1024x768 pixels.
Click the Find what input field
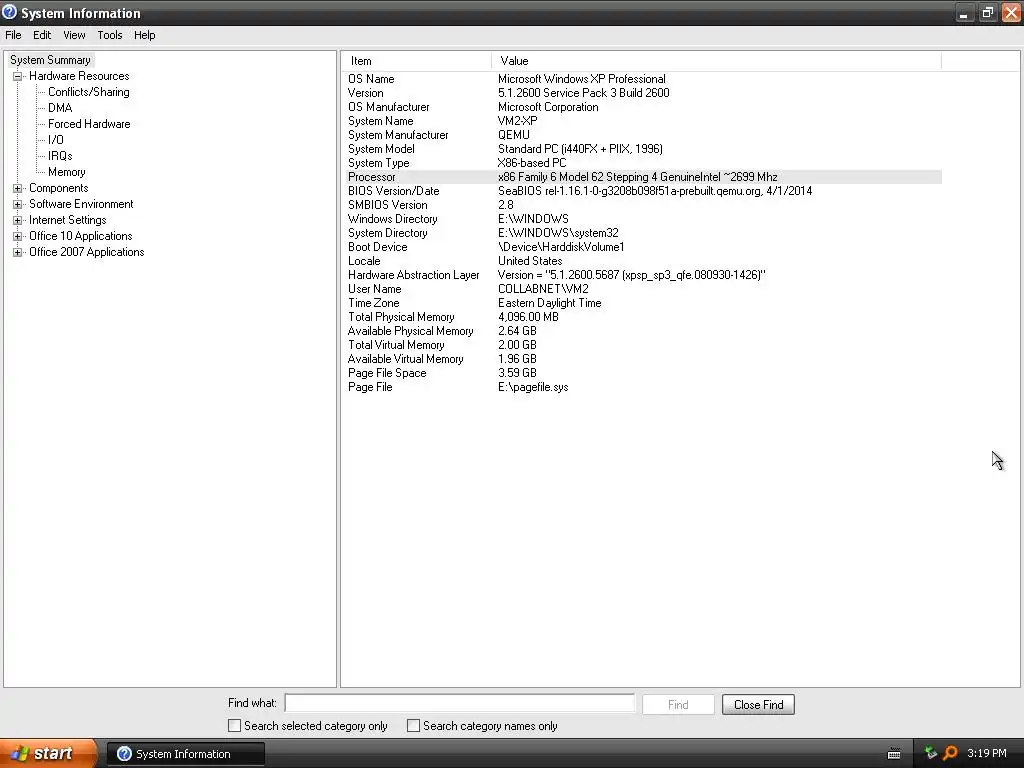coord(460,703)
